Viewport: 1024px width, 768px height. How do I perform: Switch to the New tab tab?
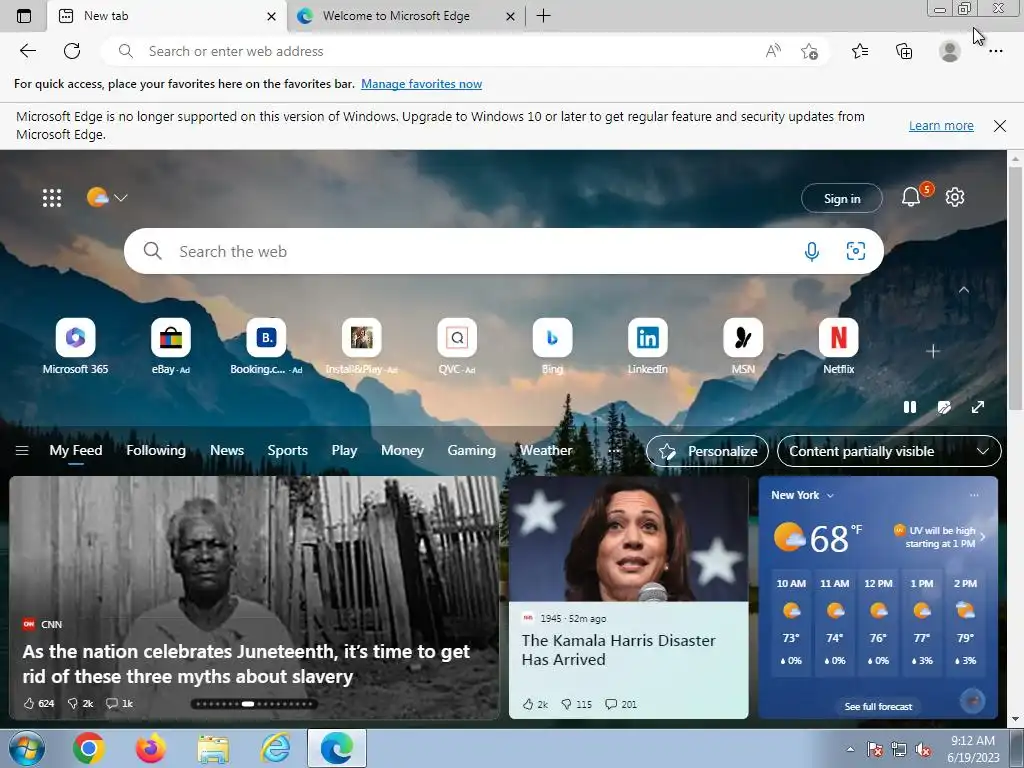click(x=167, y=16)
